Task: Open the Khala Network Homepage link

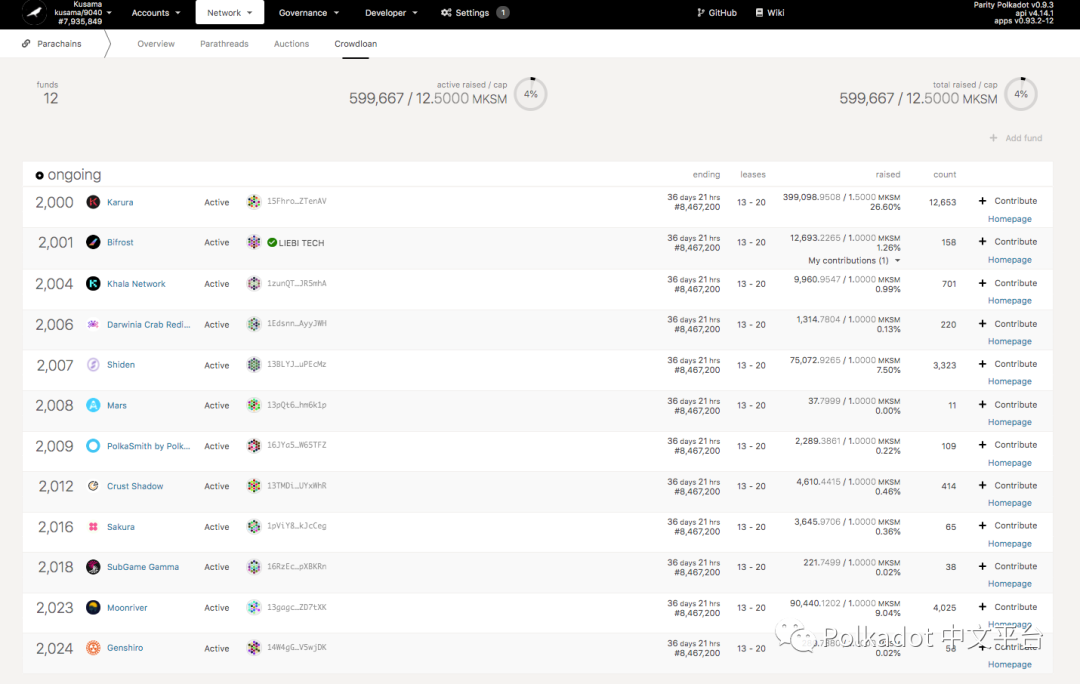Action: 1010,301
